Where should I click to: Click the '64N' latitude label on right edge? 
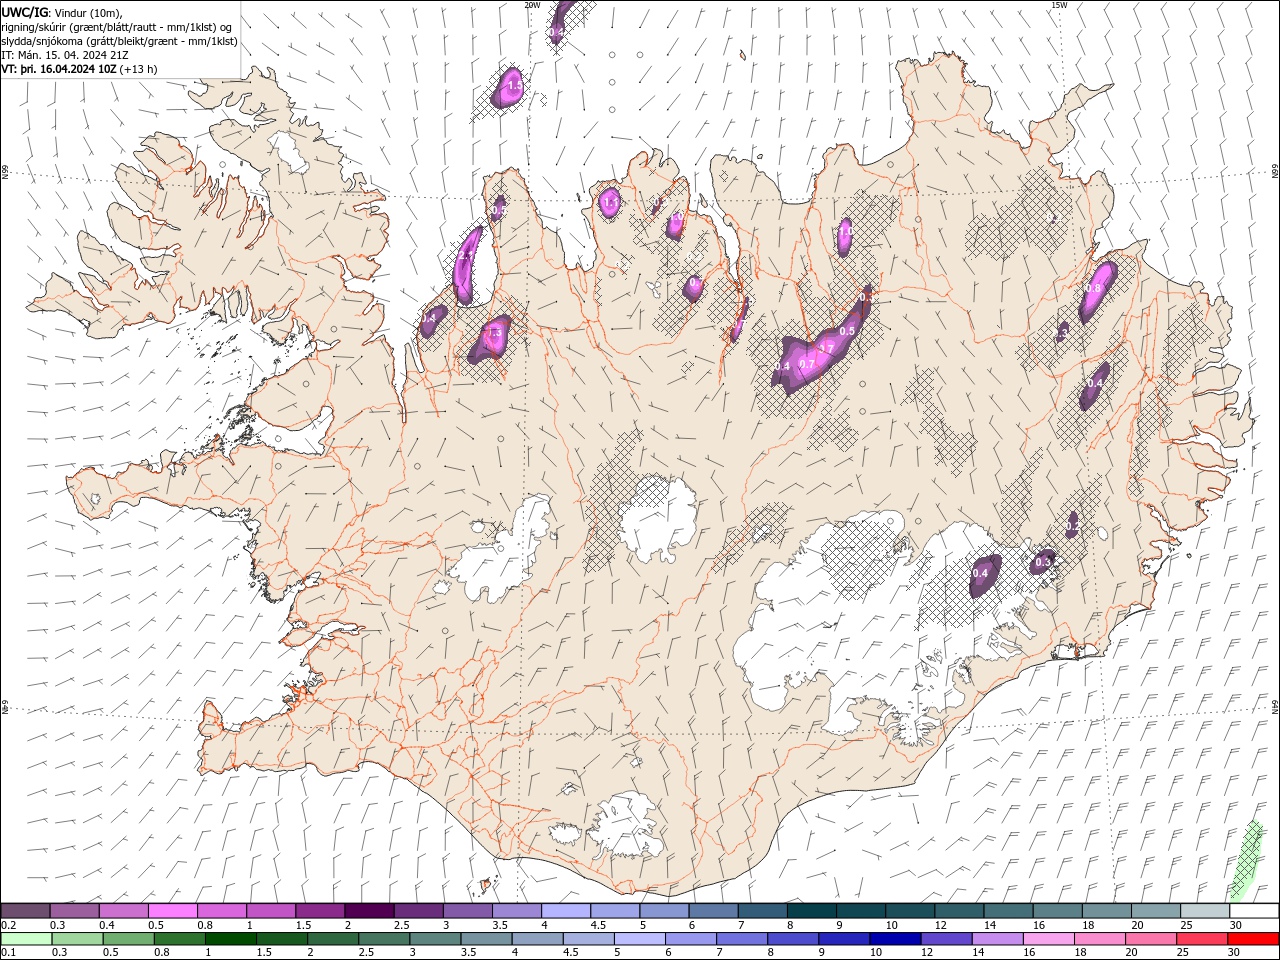(1275, 706)
